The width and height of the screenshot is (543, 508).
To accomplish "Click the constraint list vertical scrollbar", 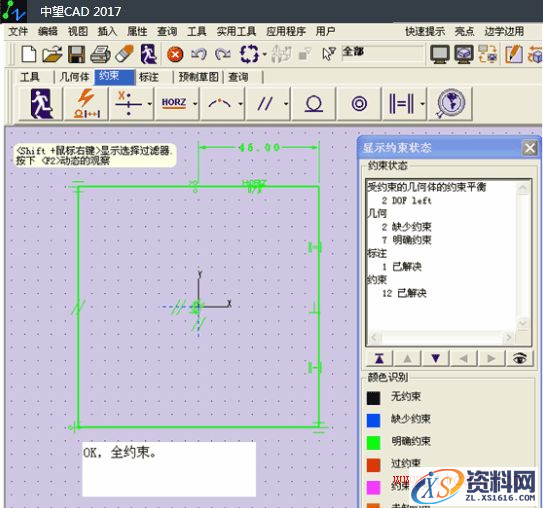I will (523, 256).
